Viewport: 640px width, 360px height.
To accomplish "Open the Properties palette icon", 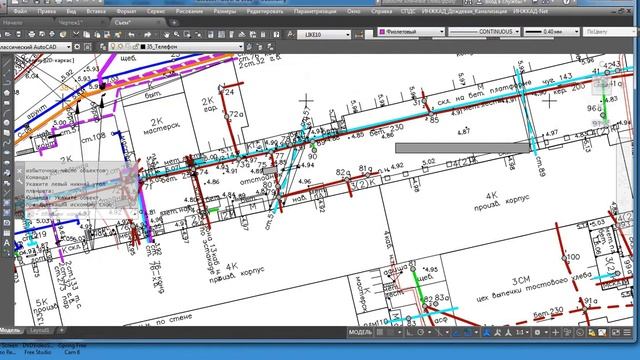I will click(x=211, y=35).
